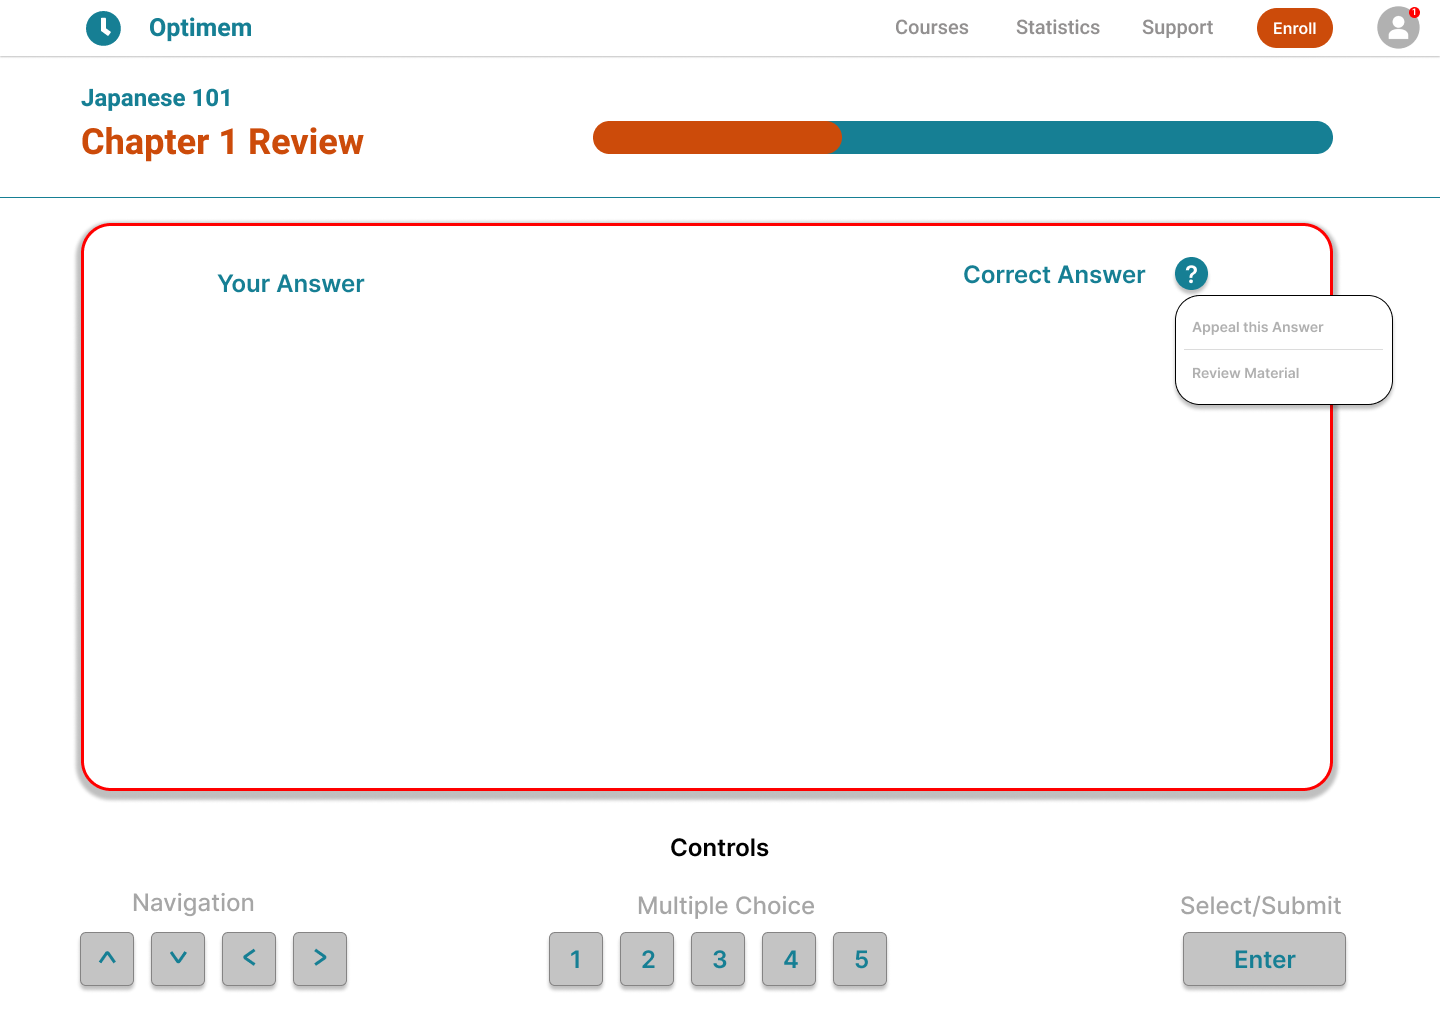Click the question mark help icon
1440x1024 pixels.
[x=1191, y=274]
